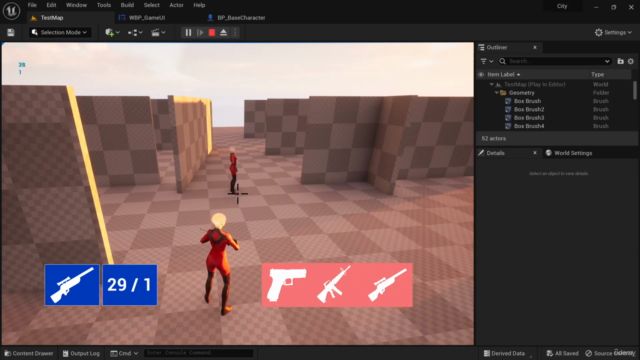Switch to the World Settings tab

pyautogui.click(x=569, y=153)
